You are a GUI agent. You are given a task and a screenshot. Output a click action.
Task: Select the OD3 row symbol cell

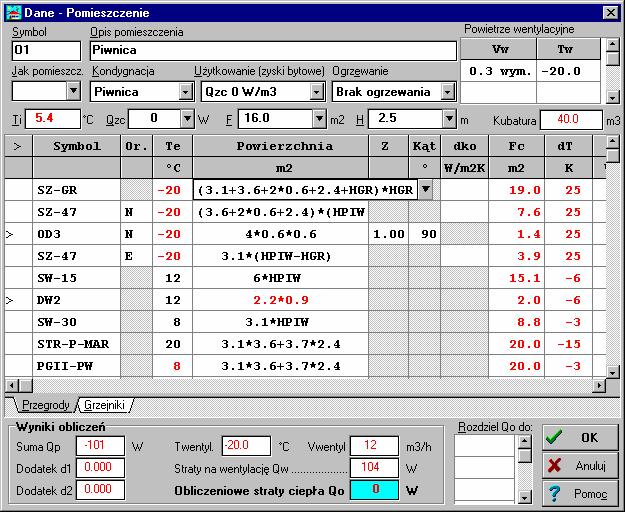[77, 234]
